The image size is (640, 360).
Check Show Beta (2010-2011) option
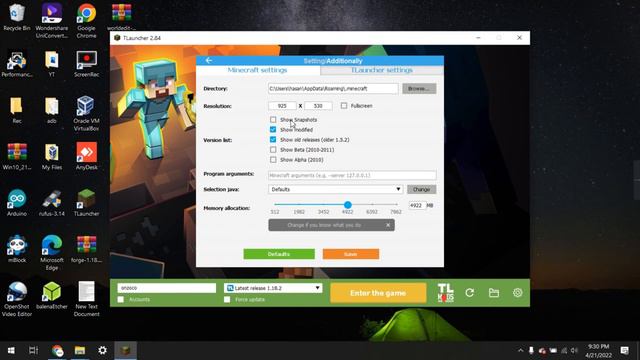[273, 150]
